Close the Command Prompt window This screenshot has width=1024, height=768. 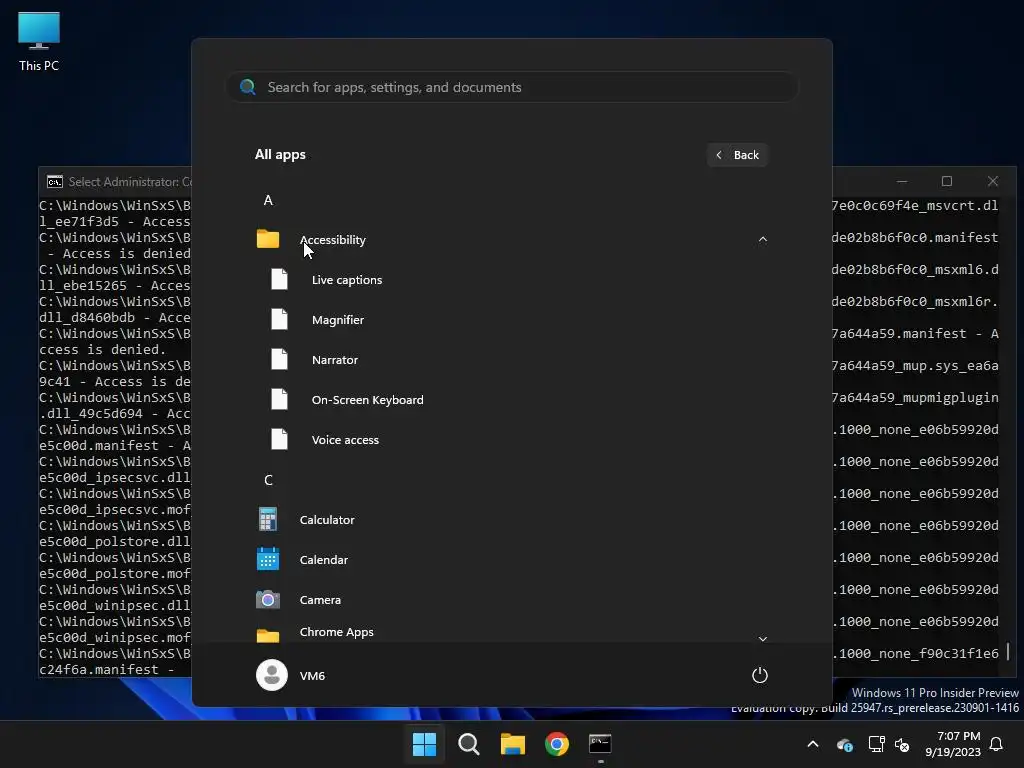(993, 181)
